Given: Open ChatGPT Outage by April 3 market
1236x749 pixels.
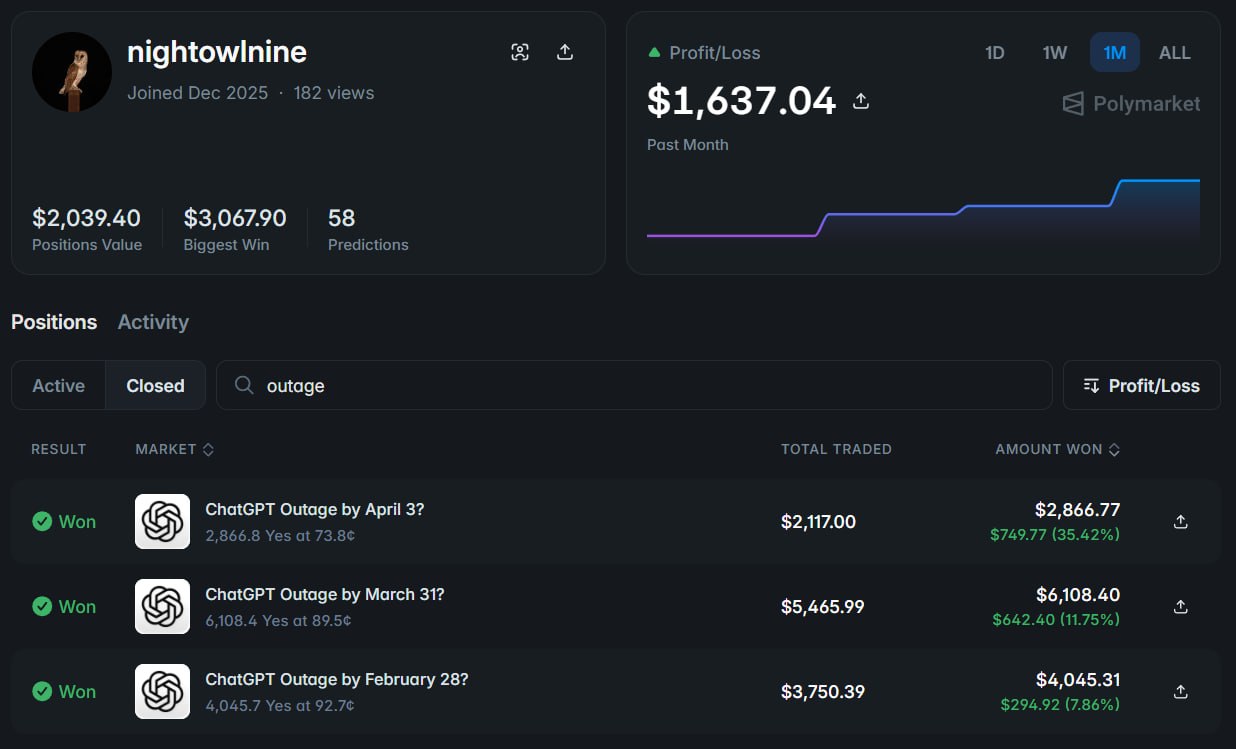Looking at the screenshot, I should 314,510.
